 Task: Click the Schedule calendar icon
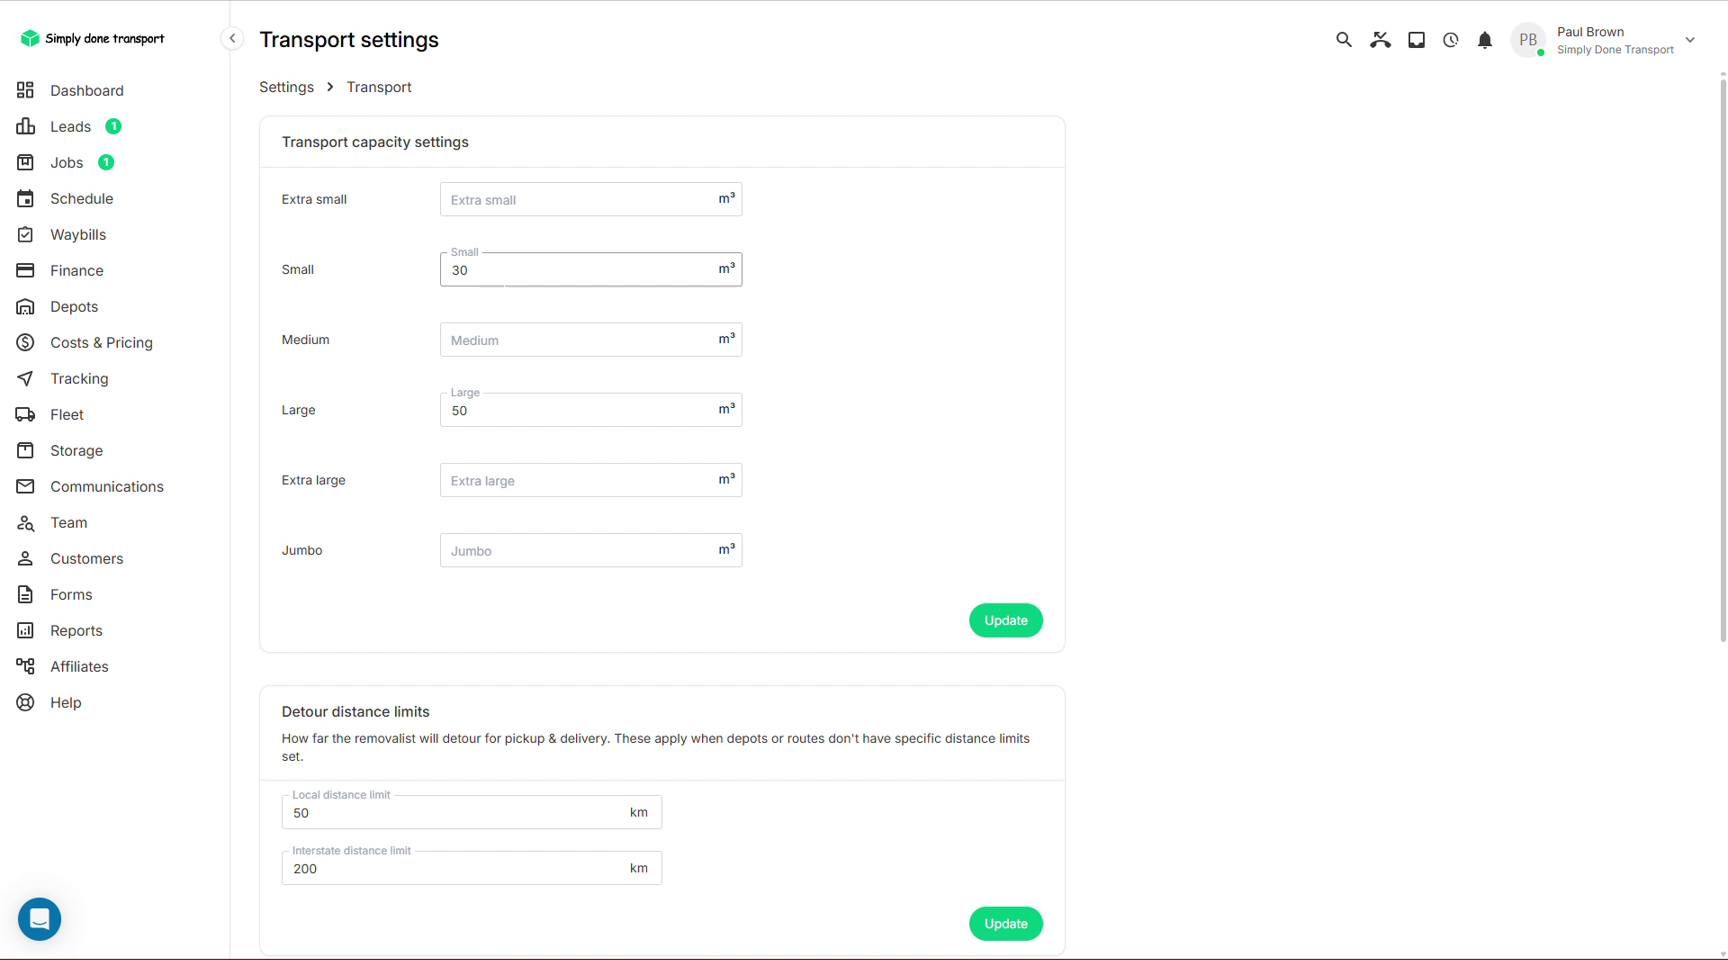(x=25, y=198)
